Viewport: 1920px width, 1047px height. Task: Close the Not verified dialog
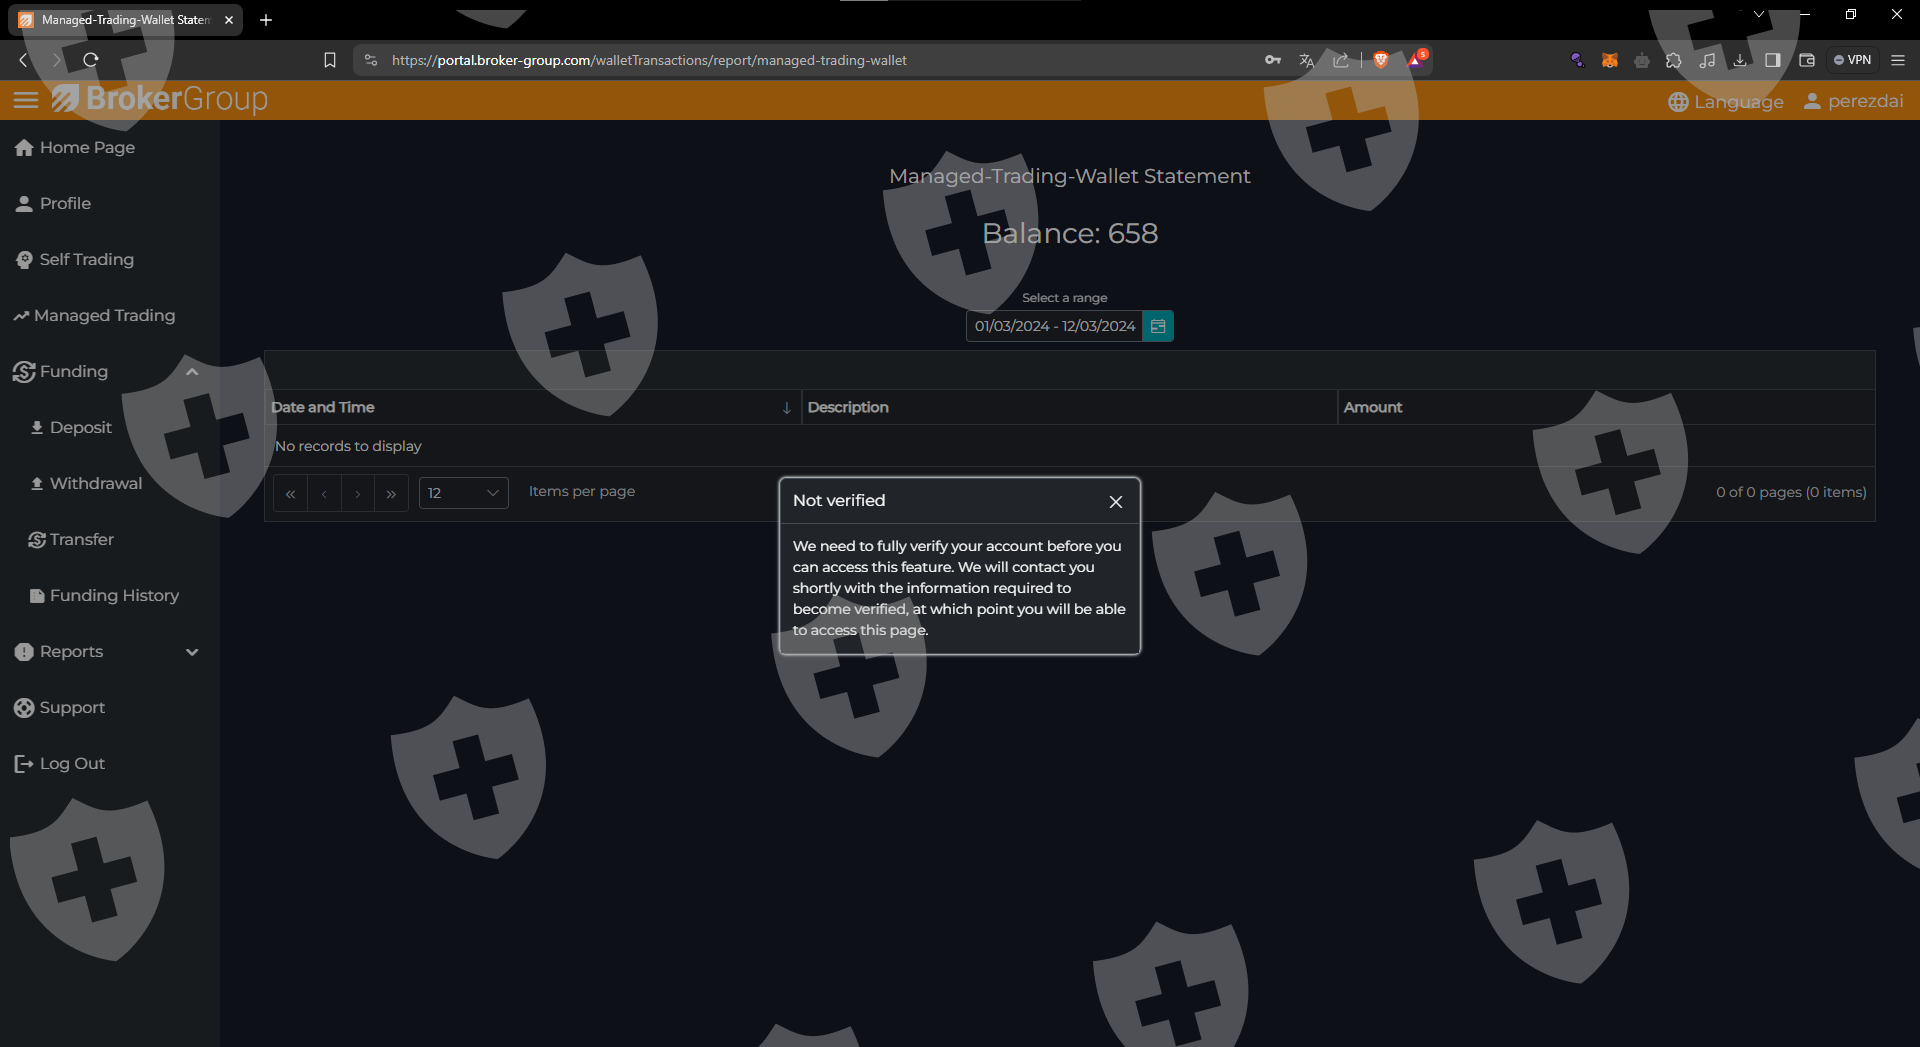[1116, 502]
